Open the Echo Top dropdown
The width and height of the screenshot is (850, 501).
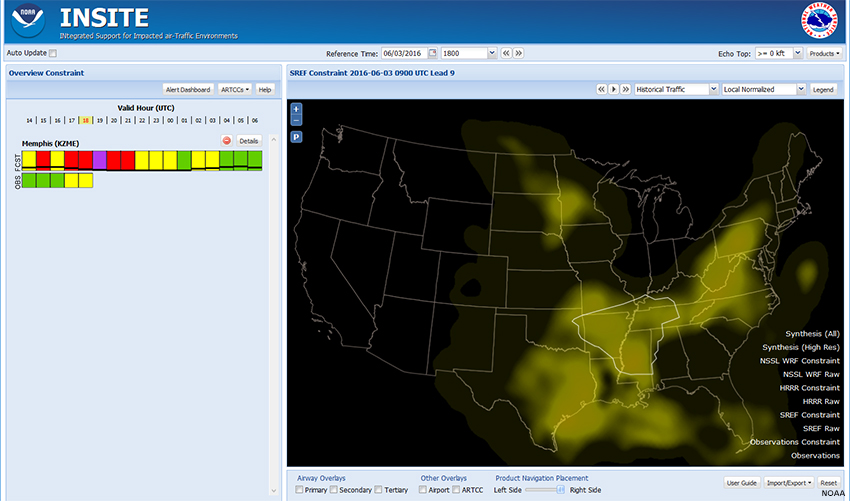(x=797, y=53)
